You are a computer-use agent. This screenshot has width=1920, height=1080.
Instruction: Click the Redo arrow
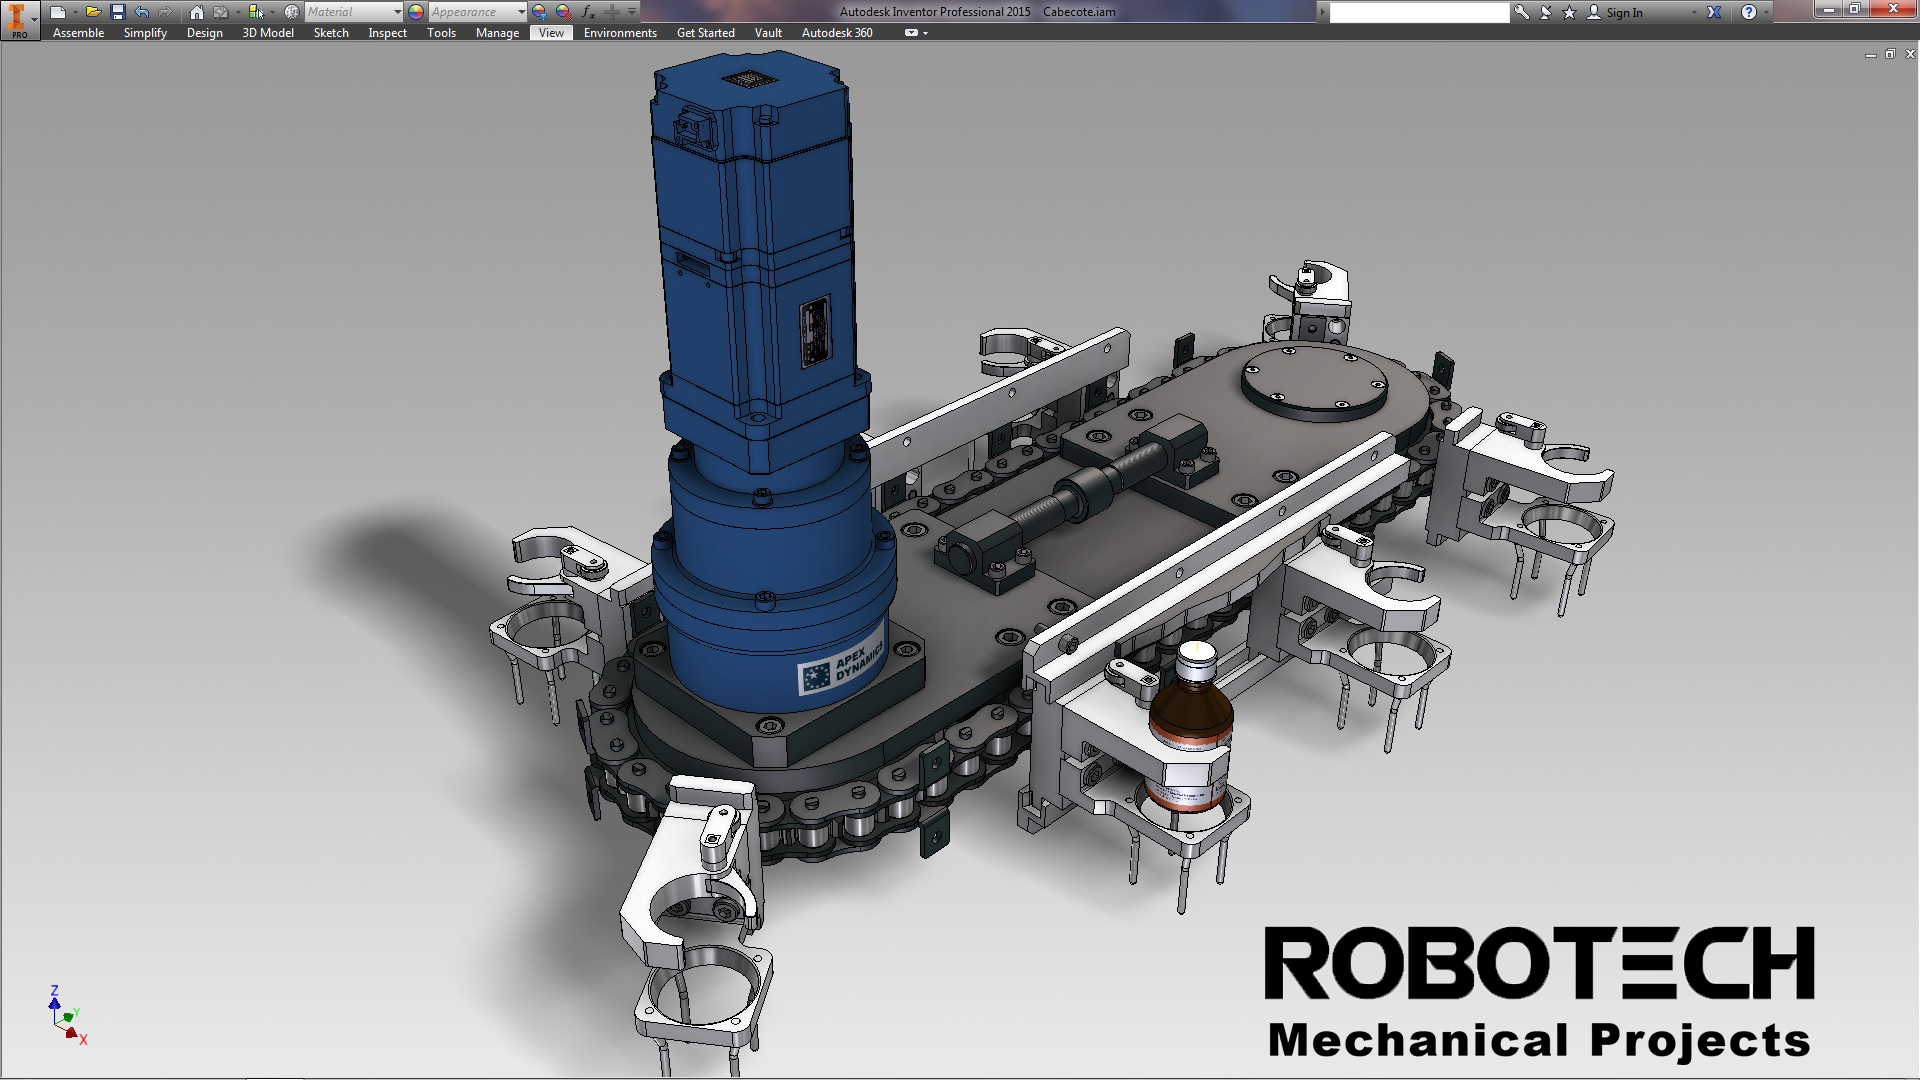click(x=165, y=12)
